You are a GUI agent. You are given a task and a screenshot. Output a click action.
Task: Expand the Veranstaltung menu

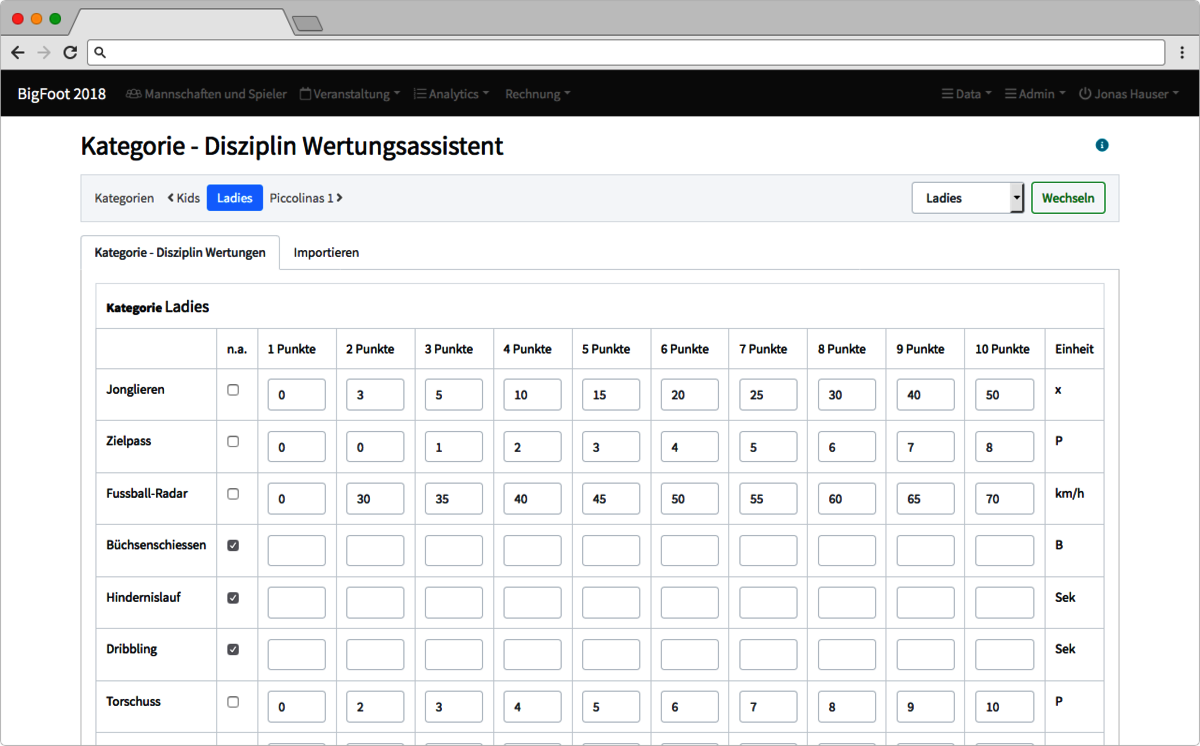tap(350, 94)
